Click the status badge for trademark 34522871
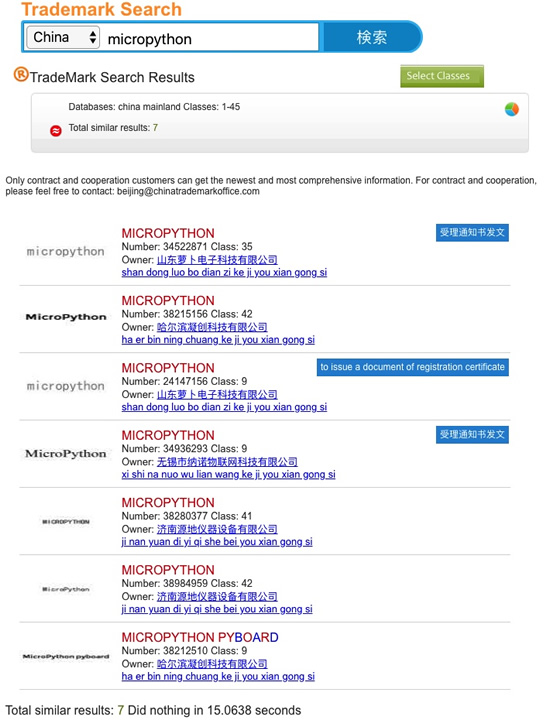550x724 pixels. point(472,233)
